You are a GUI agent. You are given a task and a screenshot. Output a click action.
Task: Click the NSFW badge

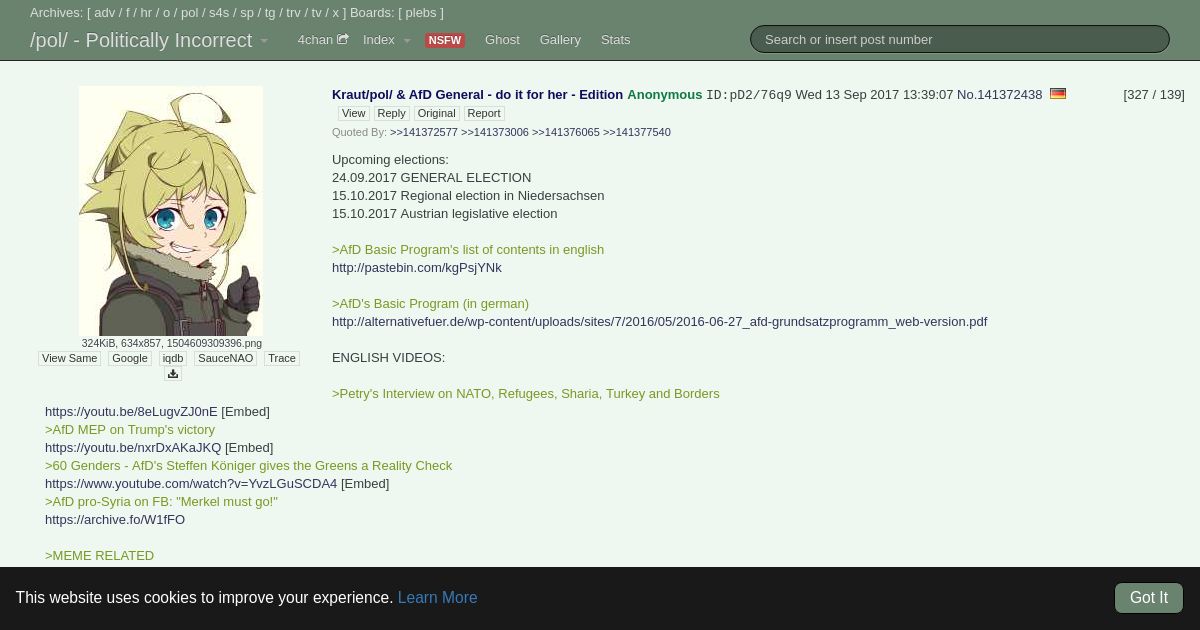[x=444, y=40]
